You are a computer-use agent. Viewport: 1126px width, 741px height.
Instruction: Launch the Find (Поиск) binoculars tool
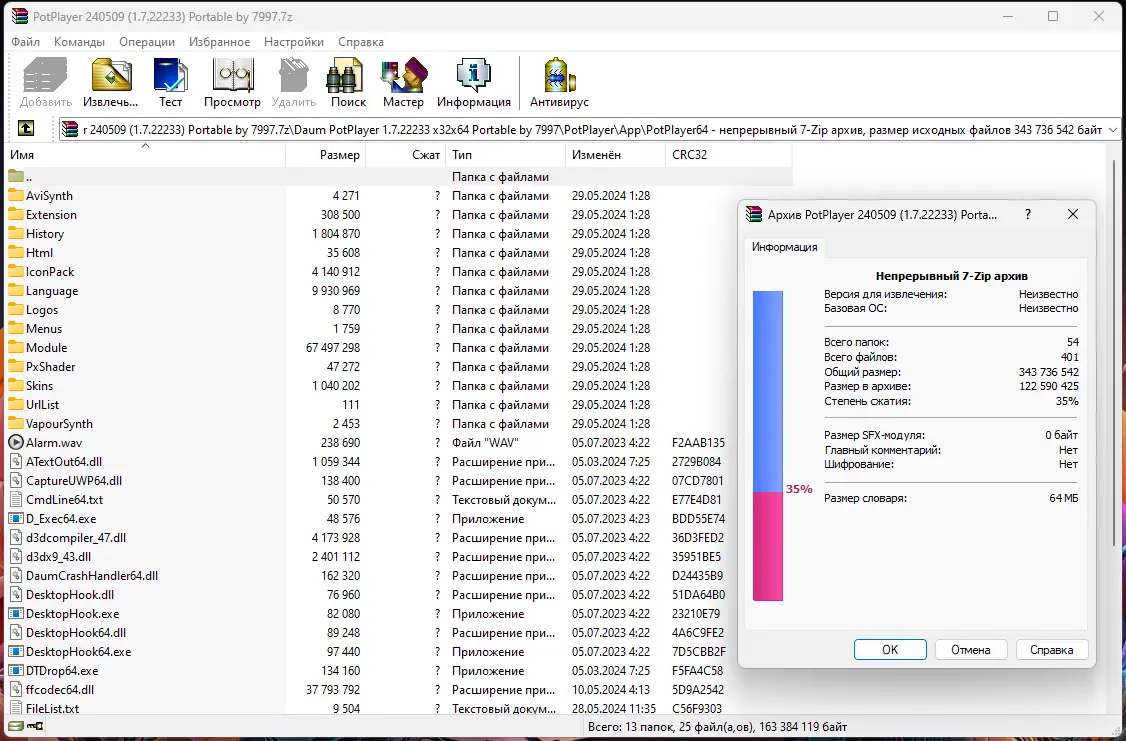click(x=348, y=83)
